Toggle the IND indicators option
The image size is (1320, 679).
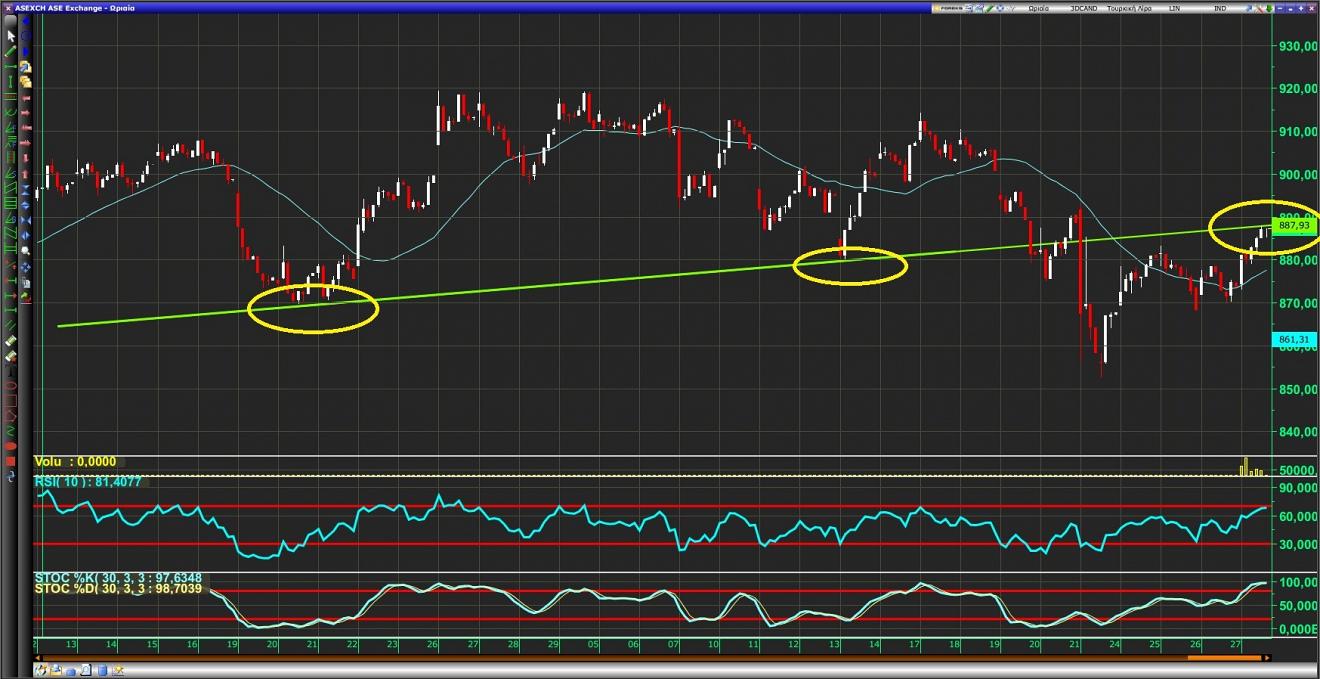[1220, 8]
